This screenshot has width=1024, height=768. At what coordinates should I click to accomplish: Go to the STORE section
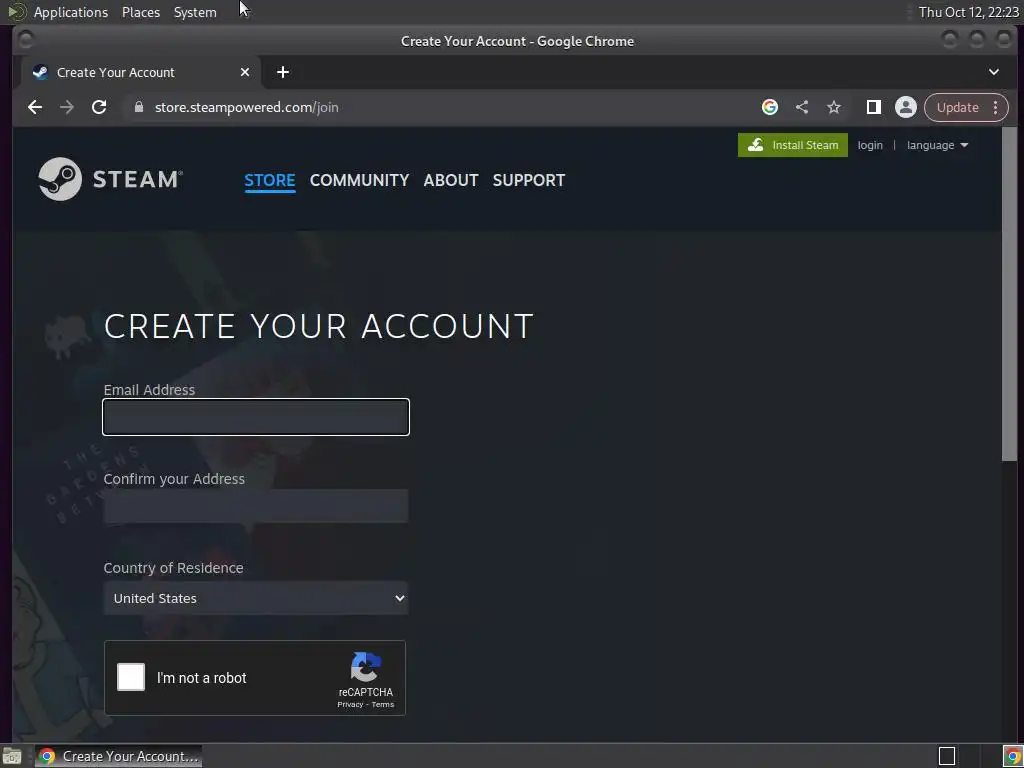270,180
